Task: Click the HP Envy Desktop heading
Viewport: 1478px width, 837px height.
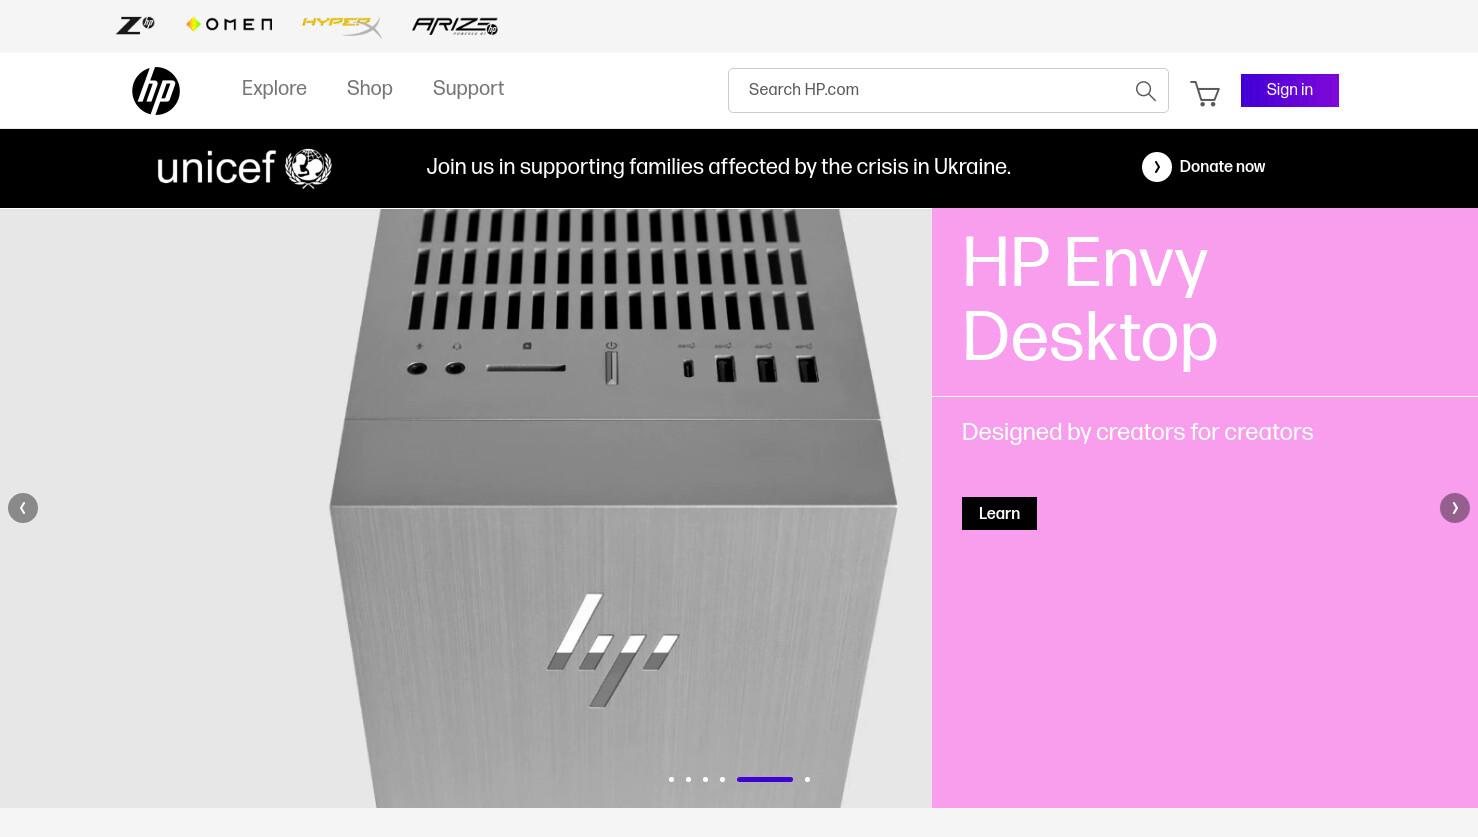Action: click(1090, 301)
